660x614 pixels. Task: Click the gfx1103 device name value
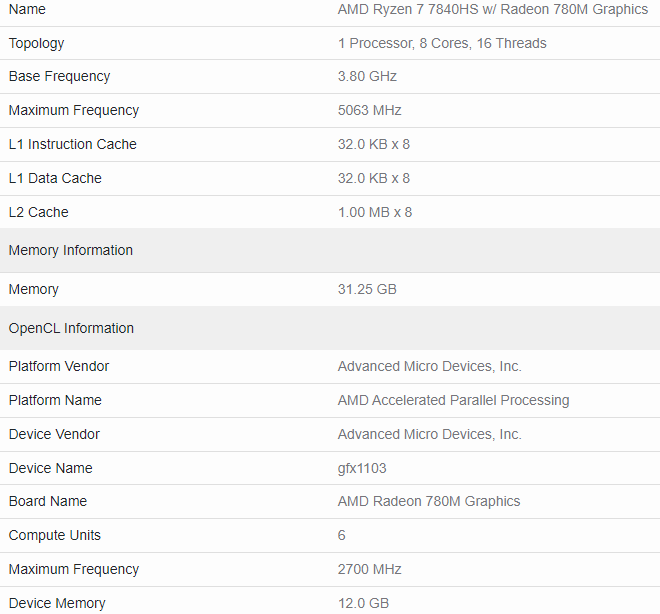coord(362,469)
